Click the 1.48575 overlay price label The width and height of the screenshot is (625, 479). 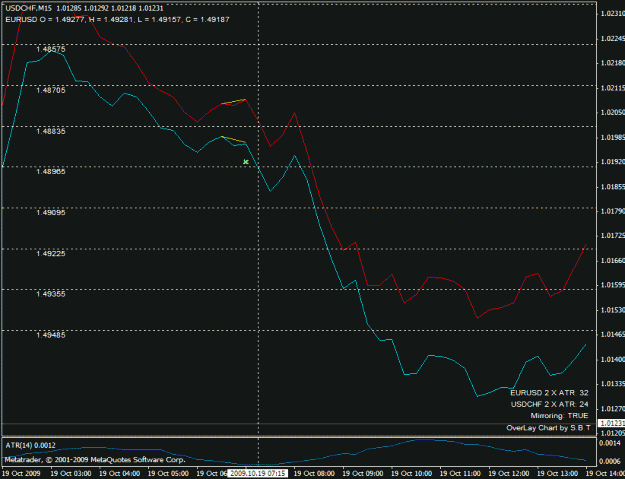point(51,49)
